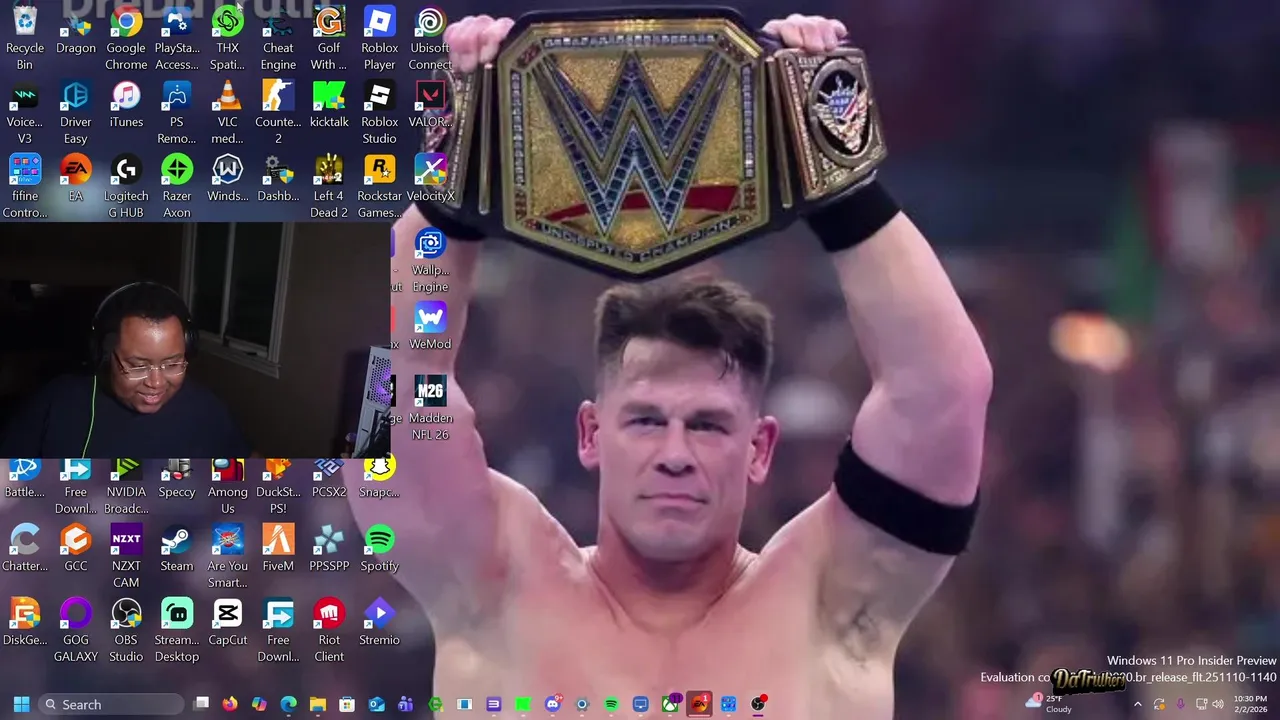The image size is (1280, 720).
Task: Open the VALORANT desktop shortcut
Action: pos(430,105)
